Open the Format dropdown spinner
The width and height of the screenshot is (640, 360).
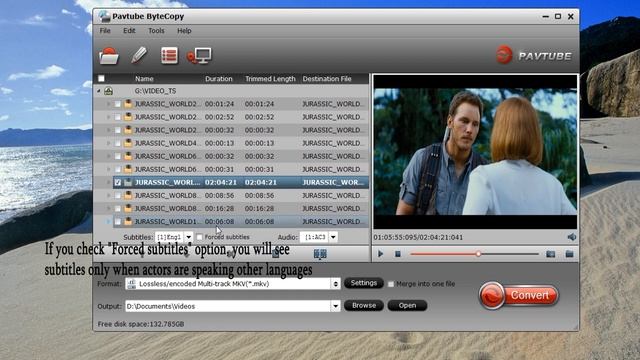point(336,284)
